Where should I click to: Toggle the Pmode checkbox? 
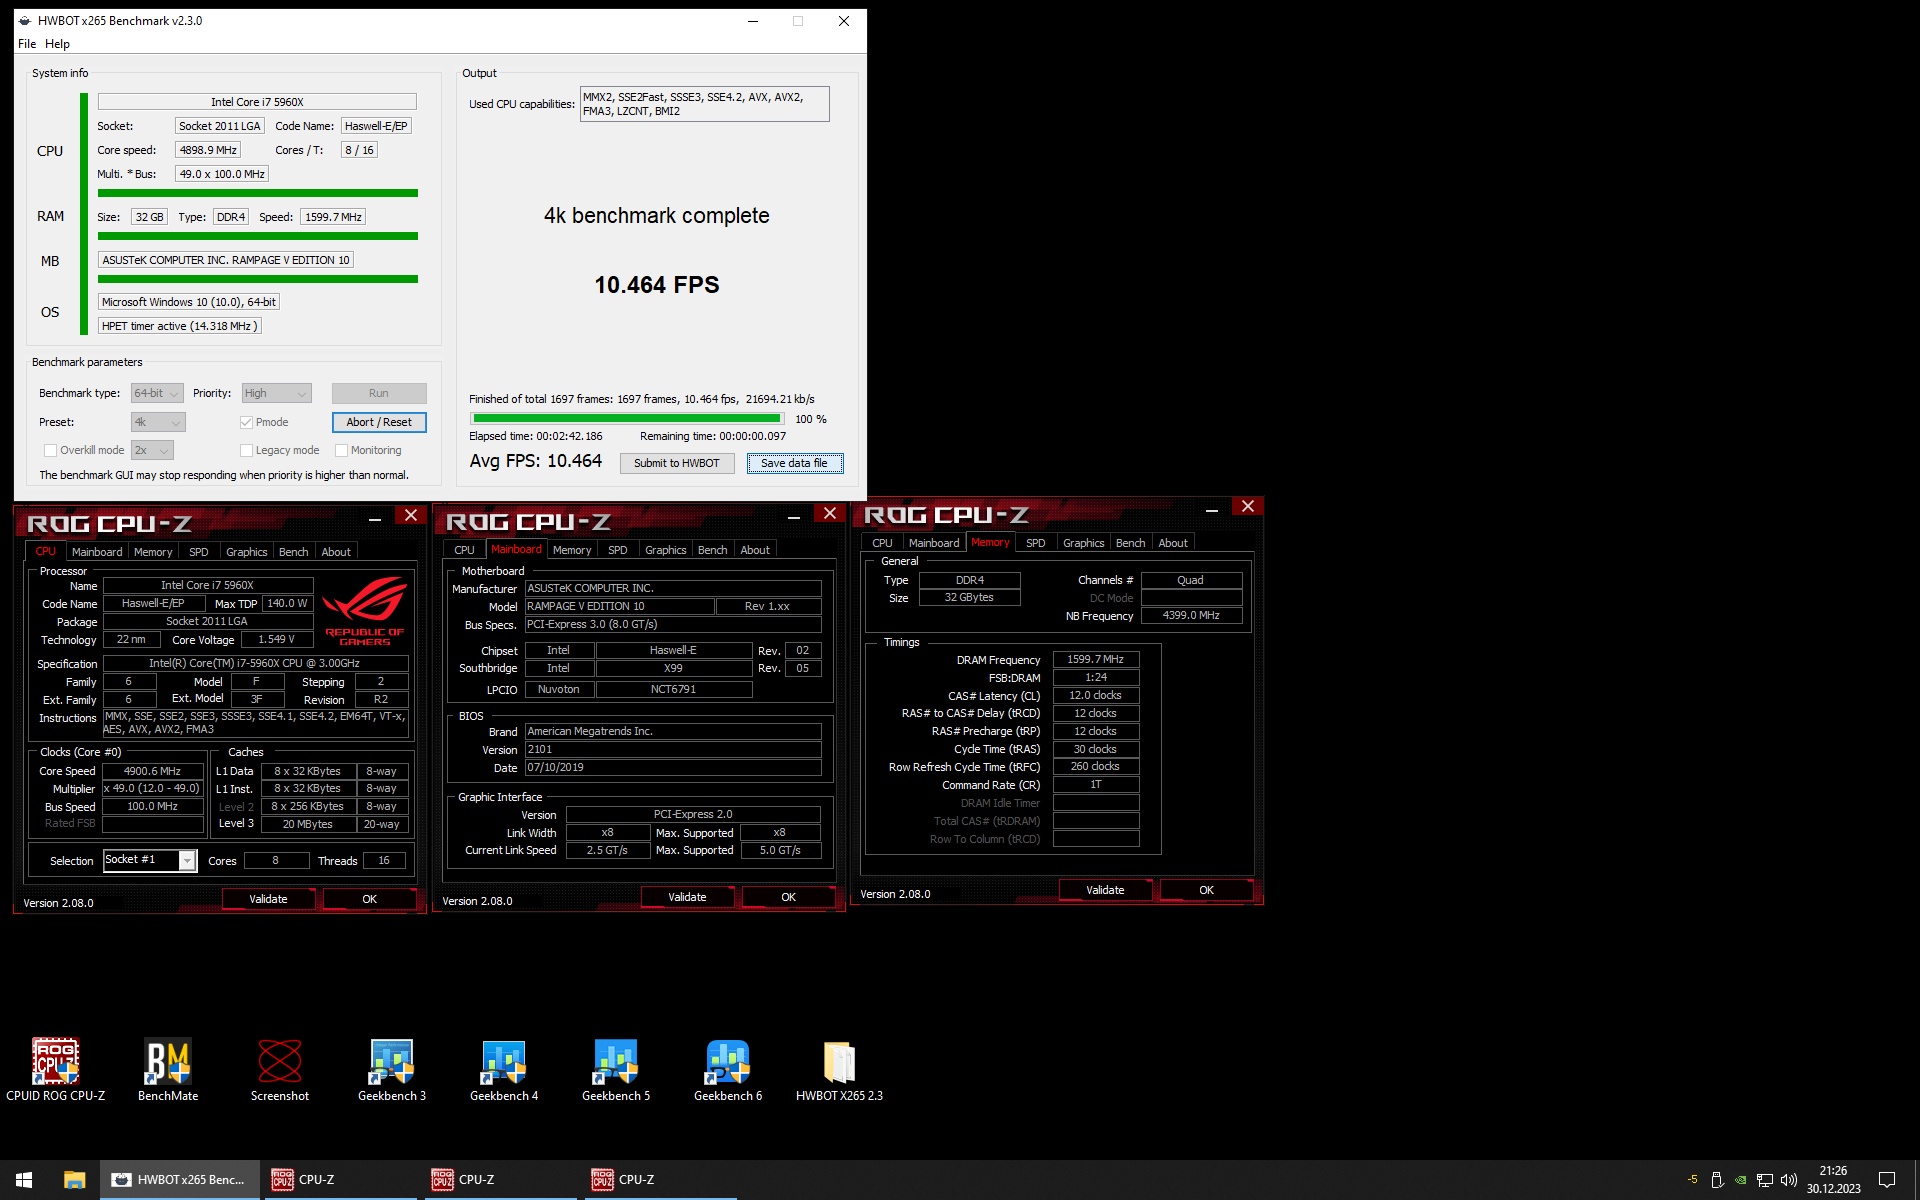tap(246, 422)
